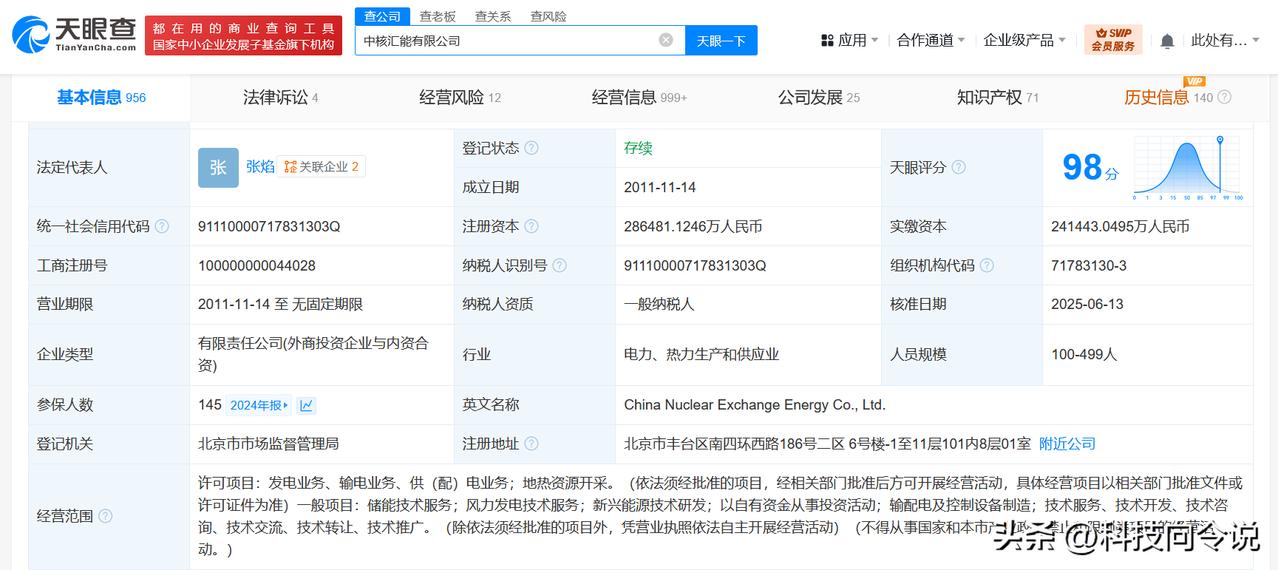The width and height of the screenshot is (1278, 570).
Task: Open the 应用 dropdown menu
Action: 850,40
